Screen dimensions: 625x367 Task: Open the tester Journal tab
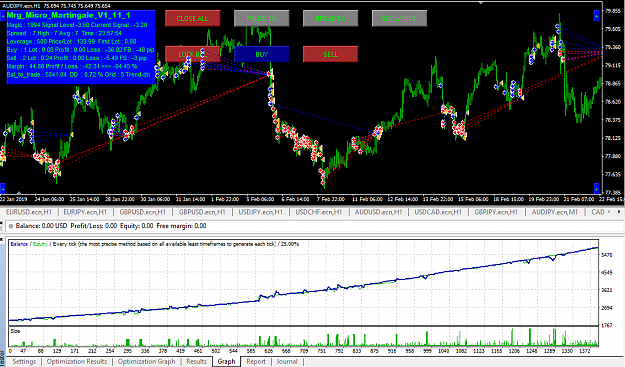click(287, 361)
